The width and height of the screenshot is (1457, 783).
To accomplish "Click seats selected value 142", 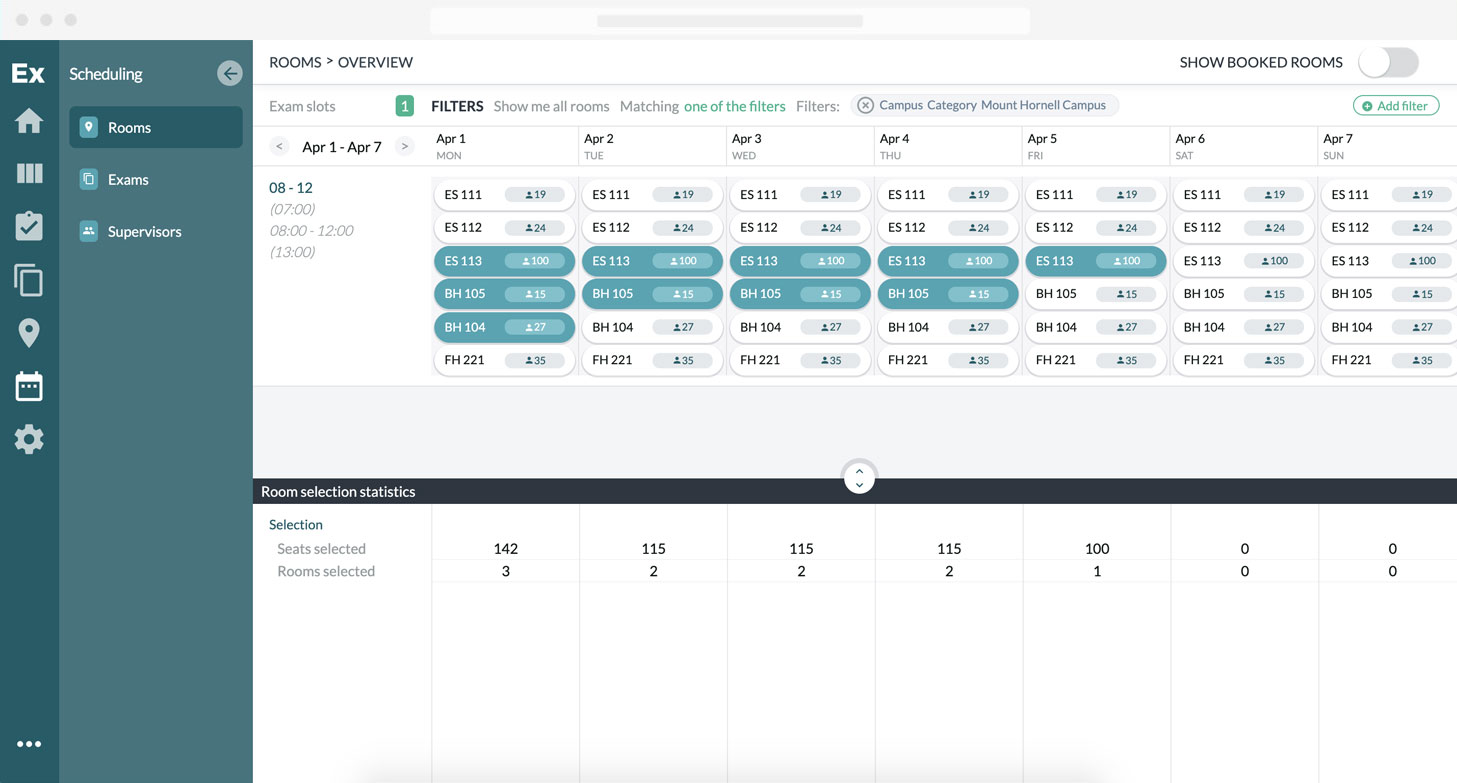I will click(x=506, y=549).
